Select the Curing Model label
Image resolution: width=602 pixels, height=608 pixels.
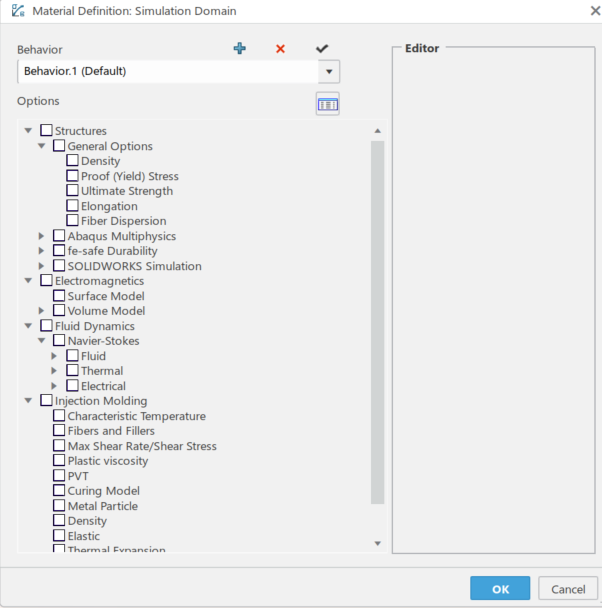pos(103,491)
